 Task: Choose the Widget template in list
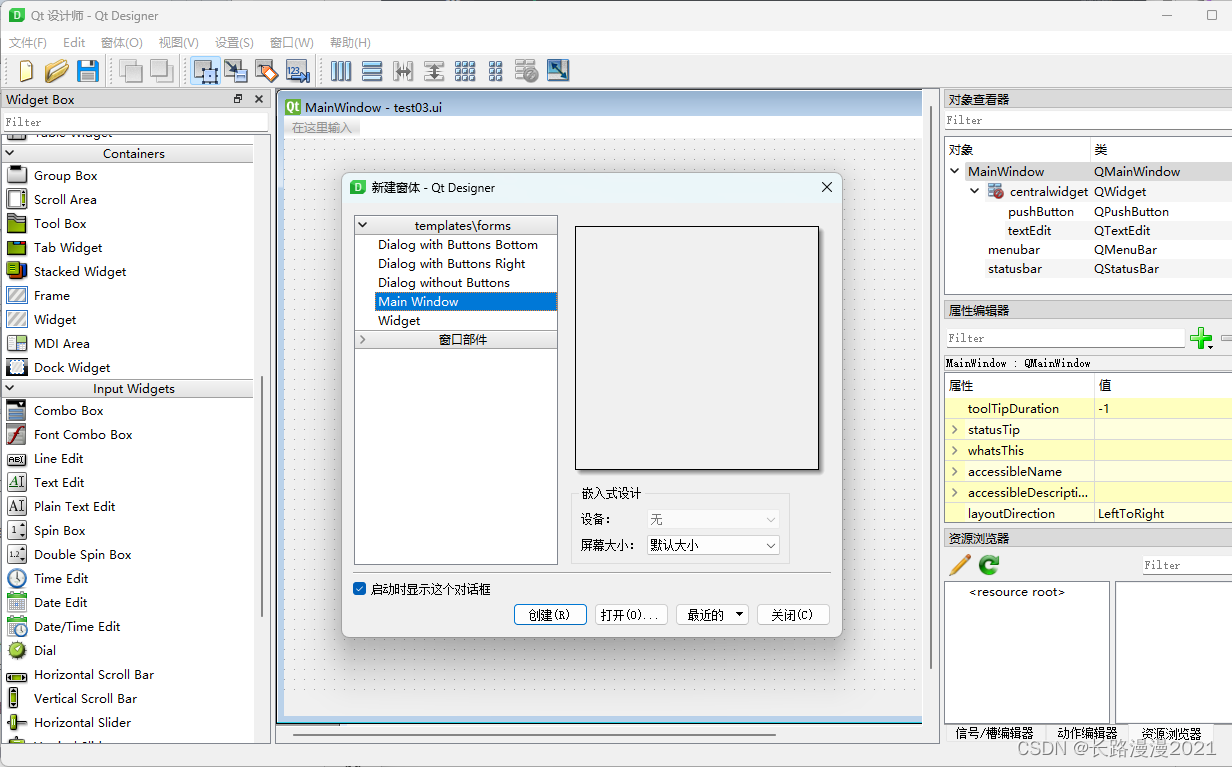(x=399, y=321)
